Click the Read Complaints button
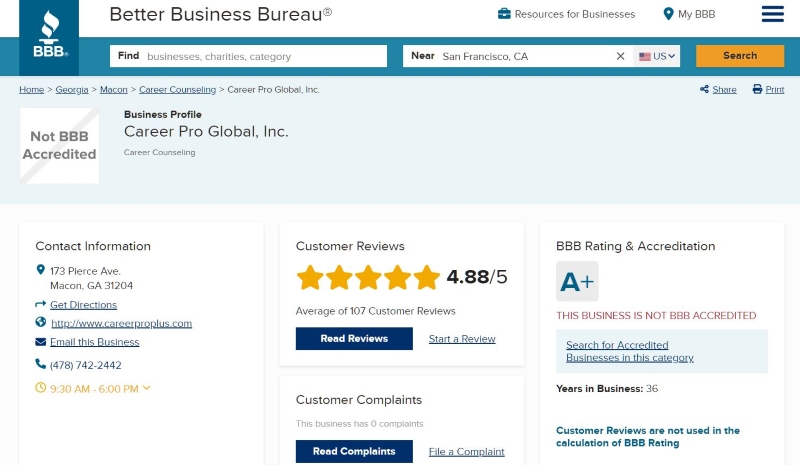 coord(354,451)
